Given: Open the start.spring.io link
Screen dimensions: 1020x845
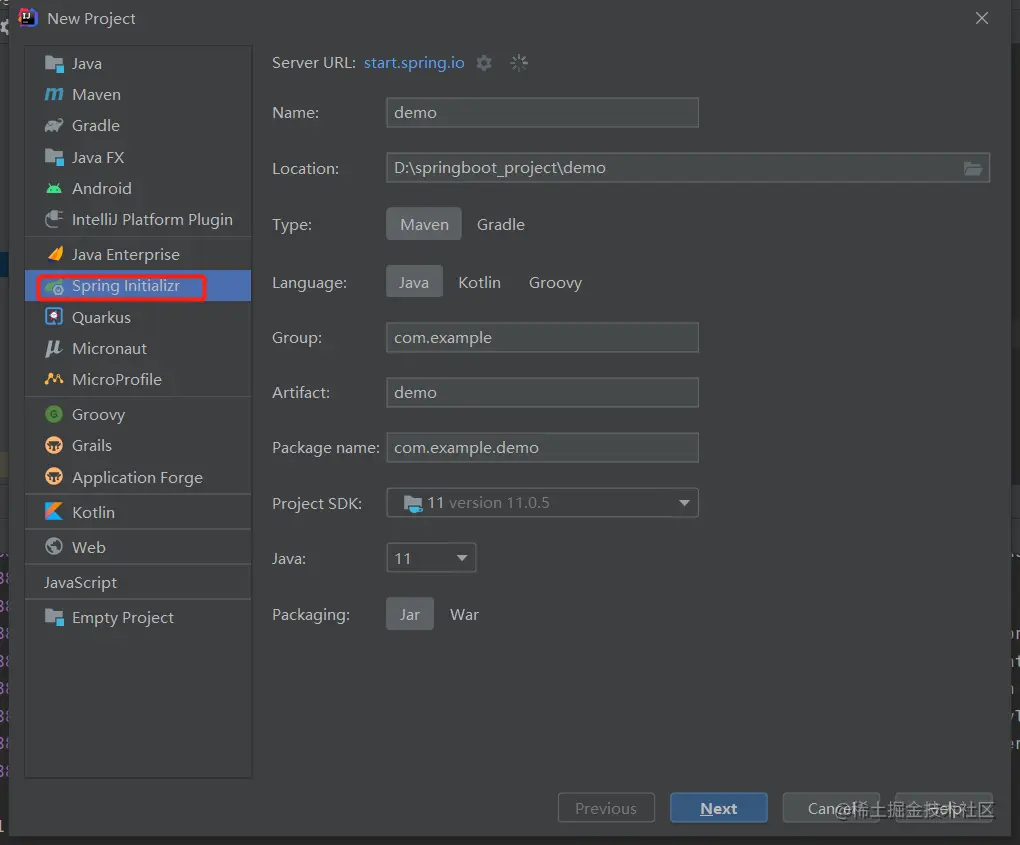Looking at the screenshot, I should (x=414, y=63).
